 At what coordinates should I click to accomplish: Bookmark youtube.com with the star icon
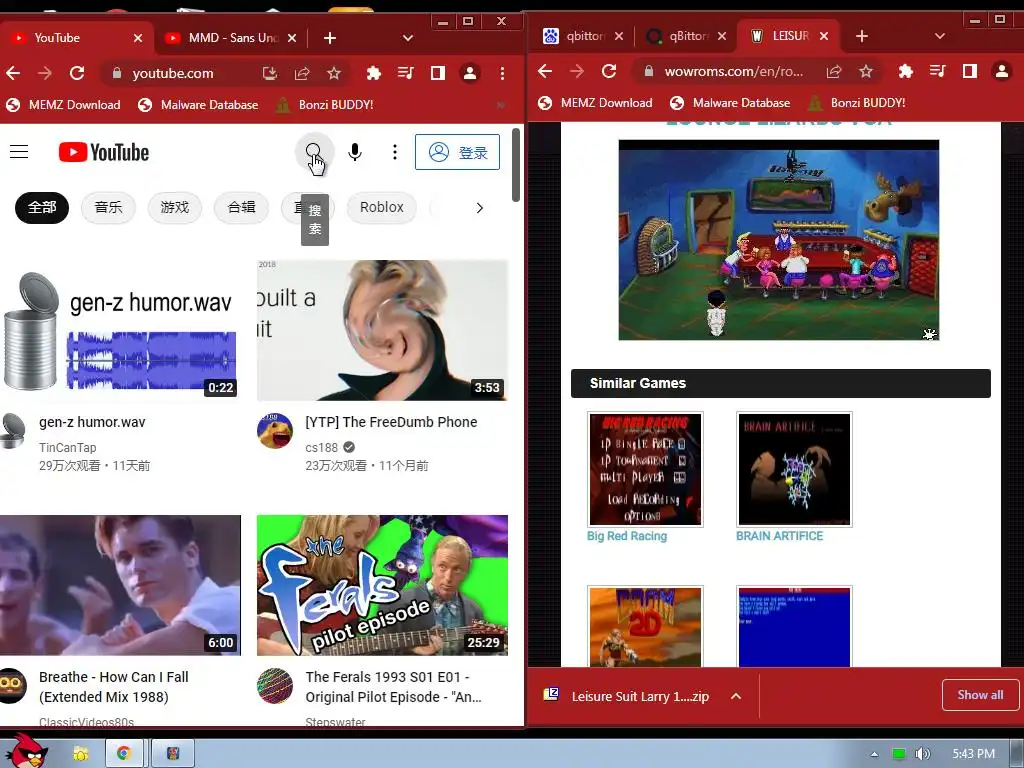[334, 73]
